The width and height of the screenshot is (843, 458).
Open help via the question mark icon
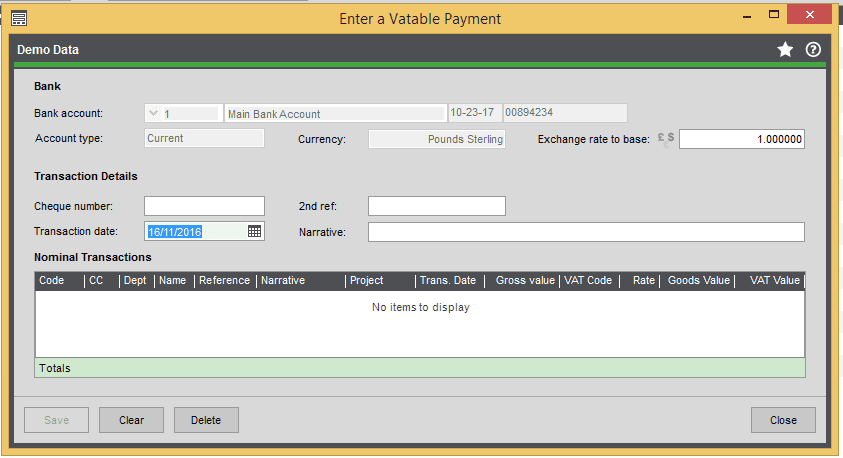click(813, 49)
